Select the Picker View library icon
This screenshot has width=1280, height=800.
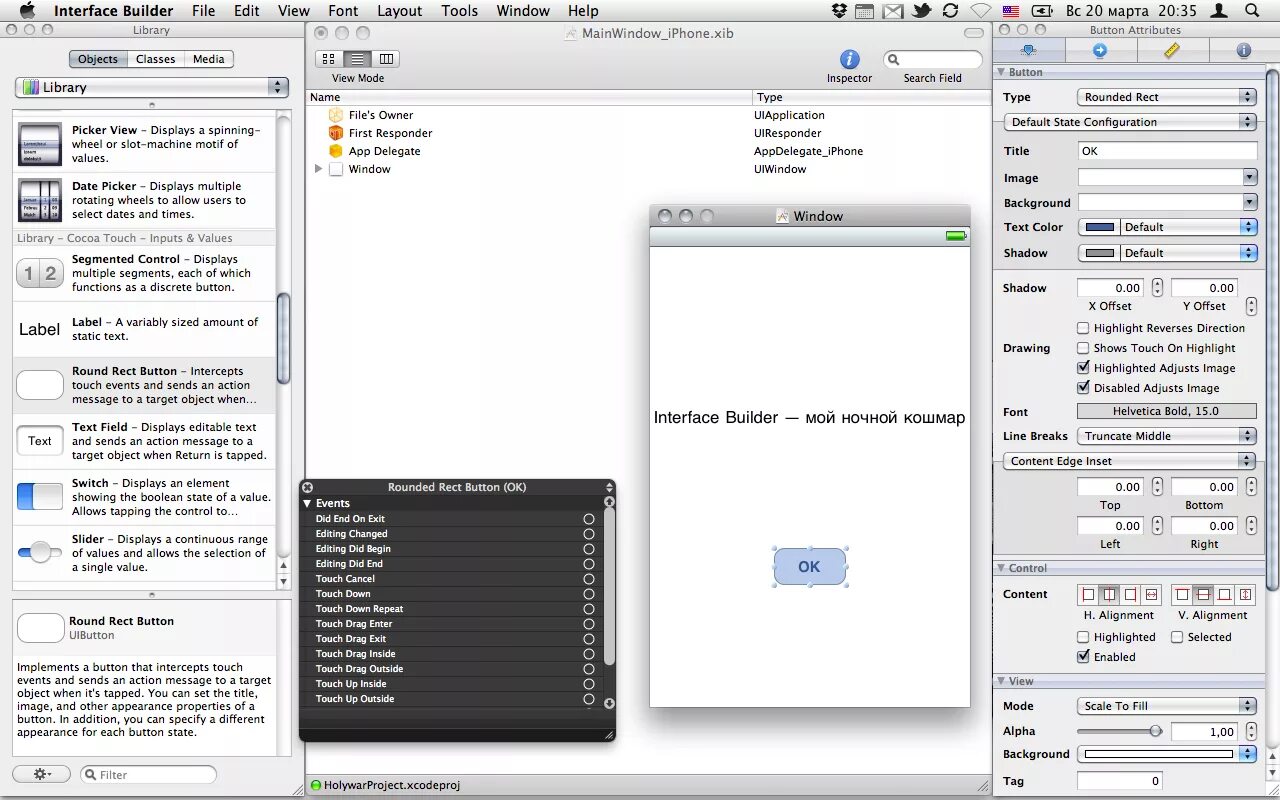(x=40, y=145)
